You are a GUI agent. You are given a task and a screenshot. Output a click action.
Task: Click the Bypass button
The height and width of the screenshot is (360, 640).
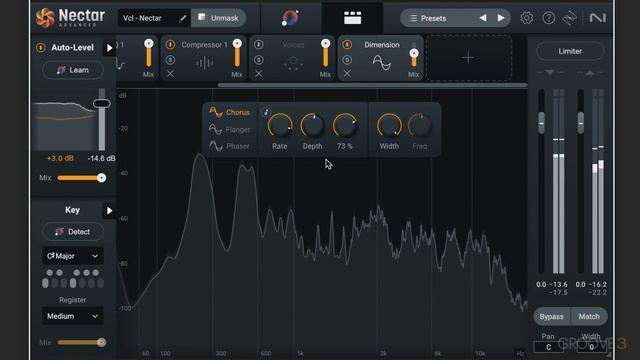tap(551, 317)
